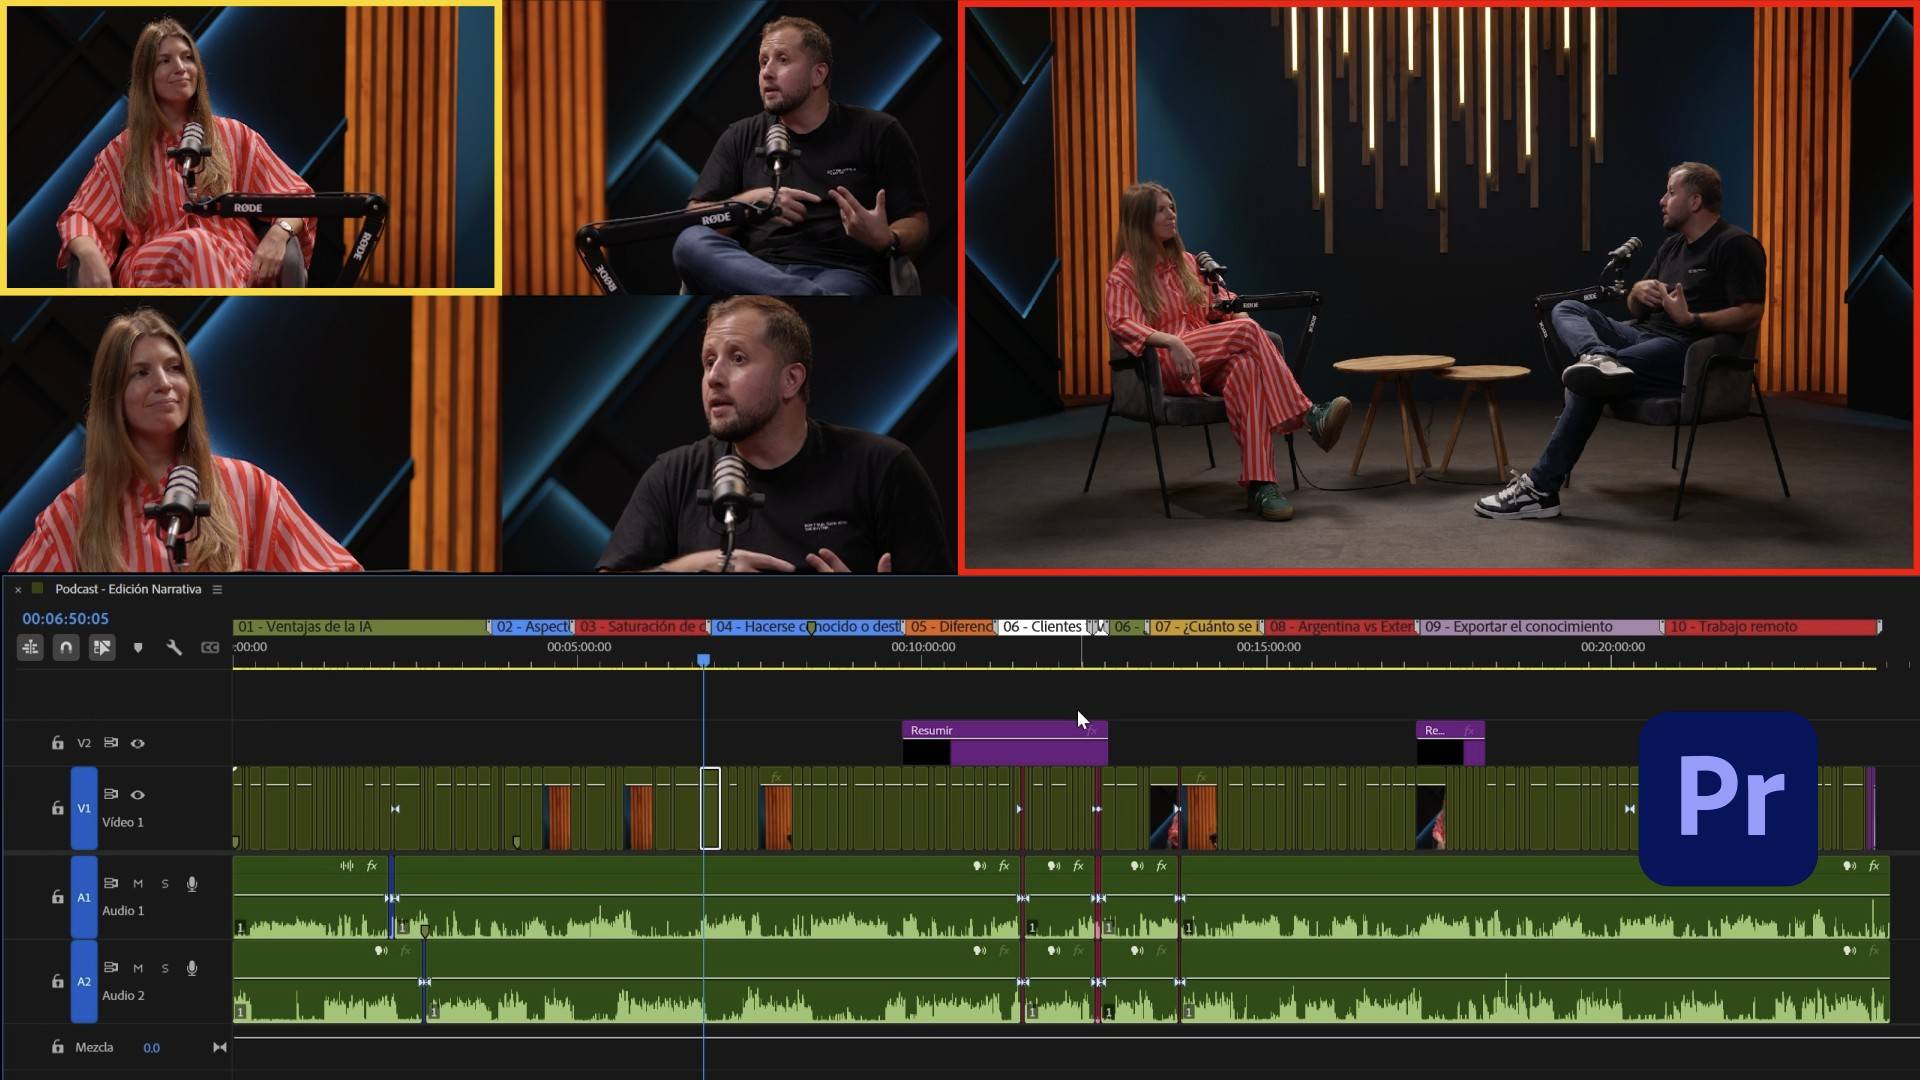The image size is (1920, 1080).
Task: Select the Podcast - Edición Narrativa sequence tab
Action: point(128,589)
